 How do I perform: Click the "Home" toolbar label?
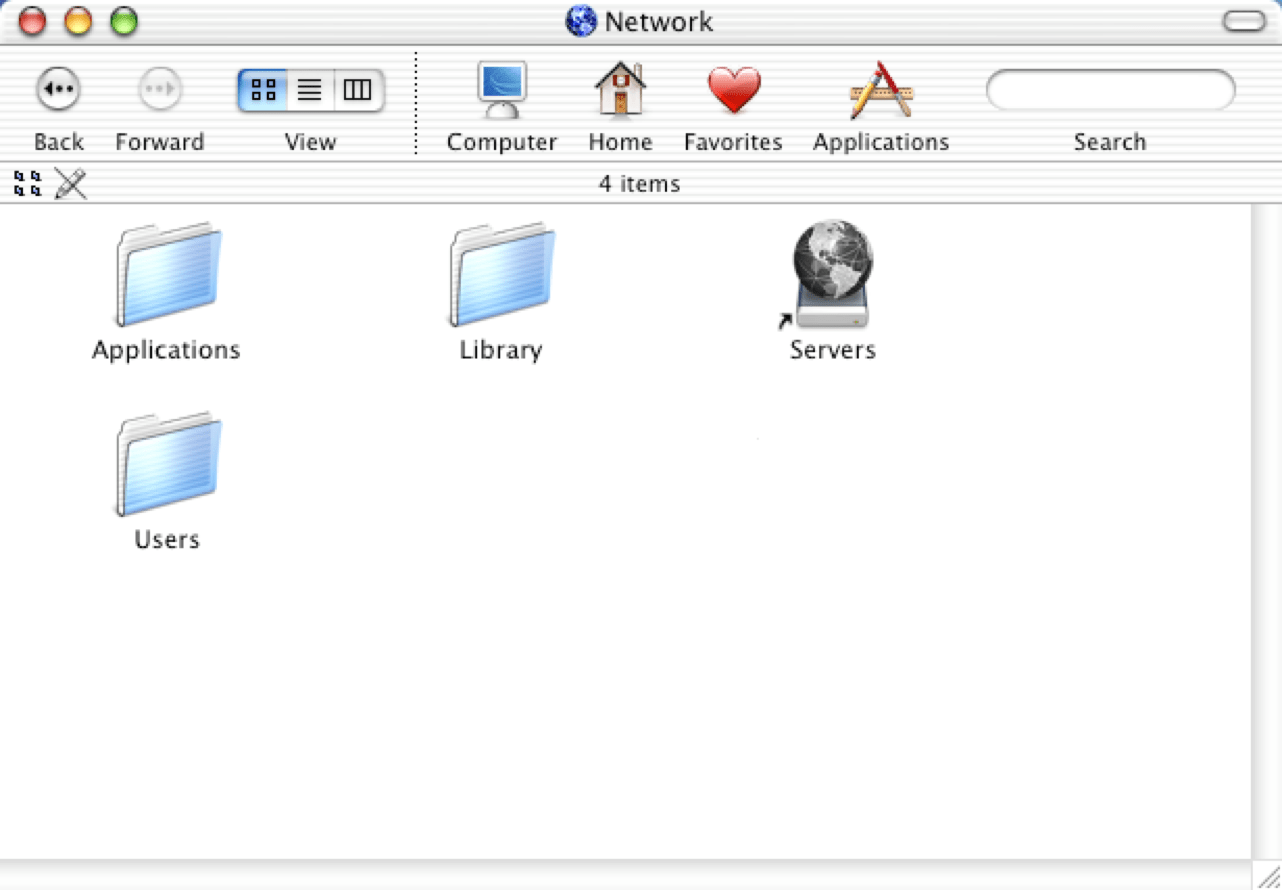point(620,142)
